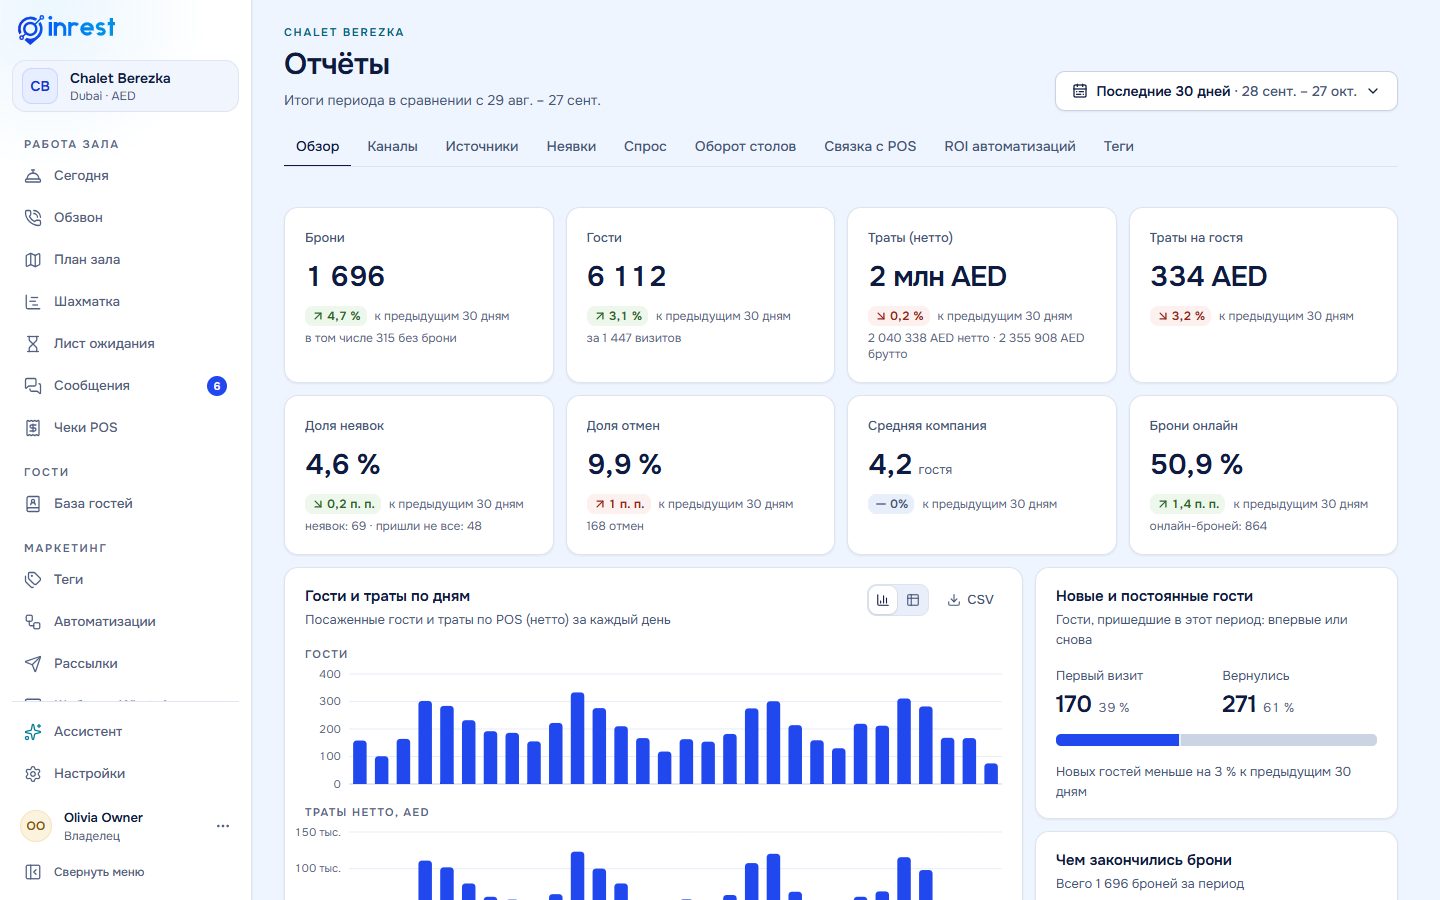1440x900 pixels.
Task: Open the Спрос tab
Action: [645, 146]
